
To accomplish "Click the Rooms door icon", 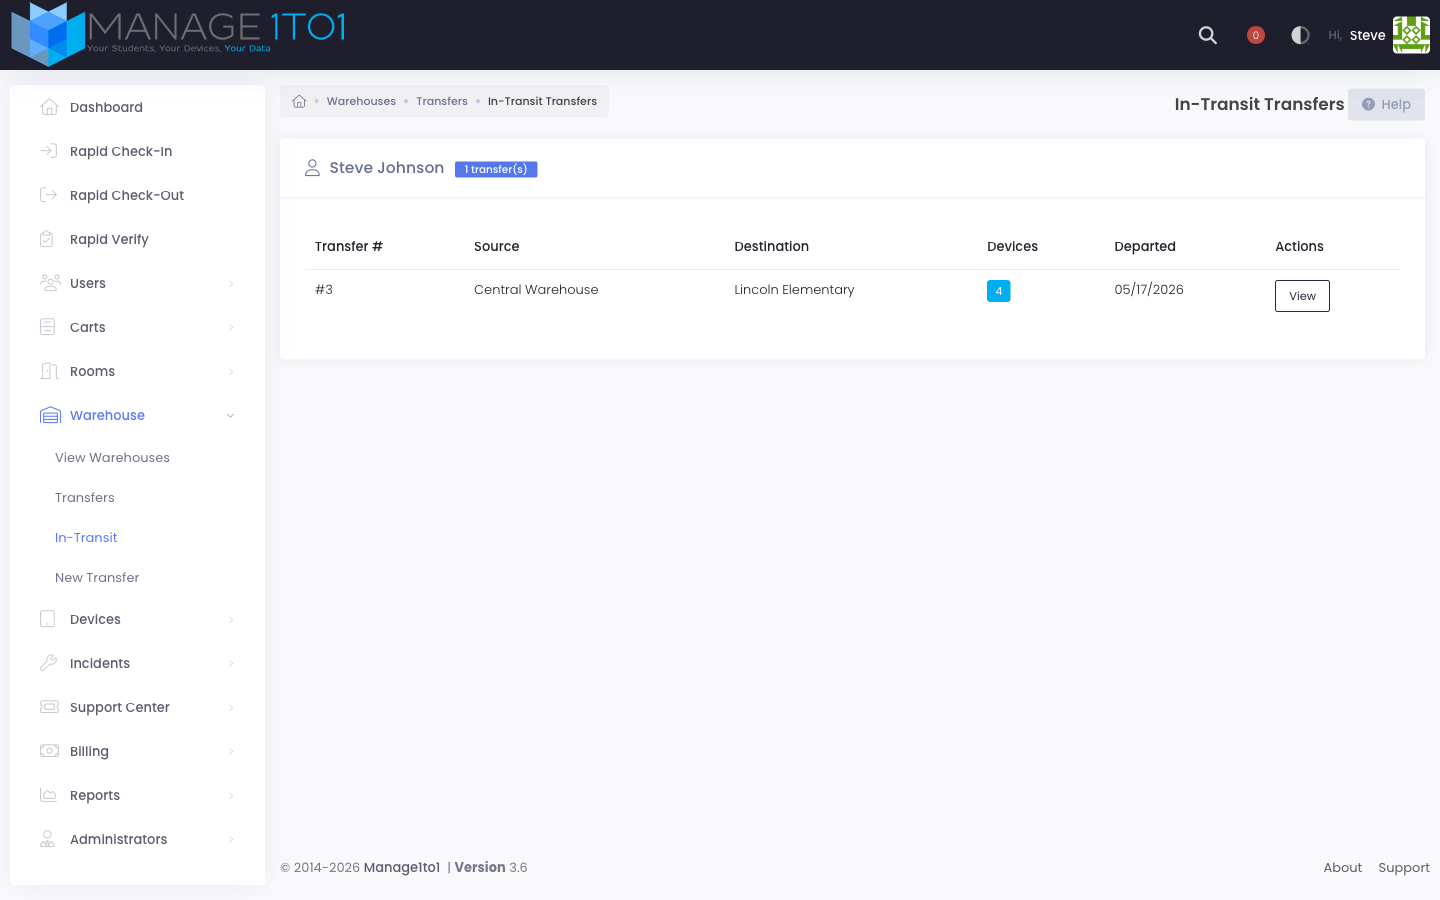I will pyautogui.click(x=49, y=371).
